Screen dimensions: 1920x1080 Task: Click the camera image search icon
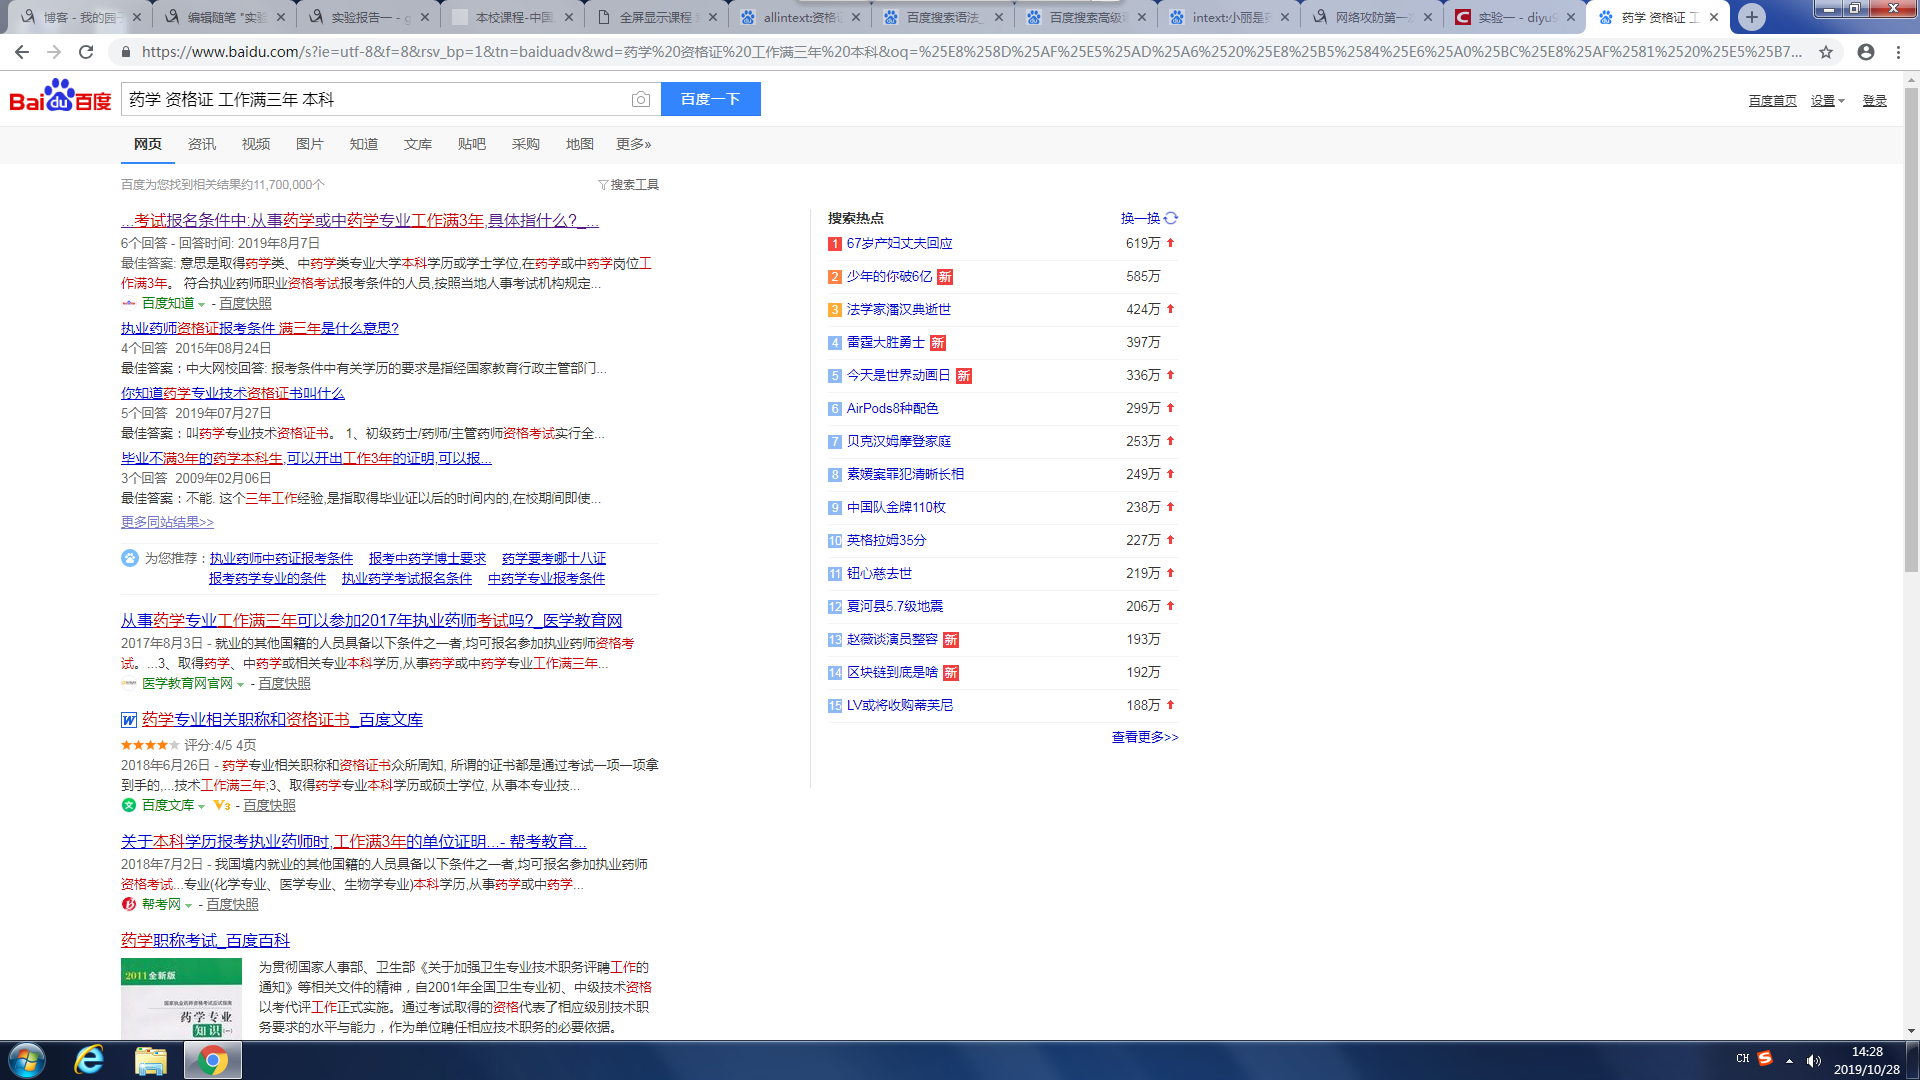(x=641, y=99)
